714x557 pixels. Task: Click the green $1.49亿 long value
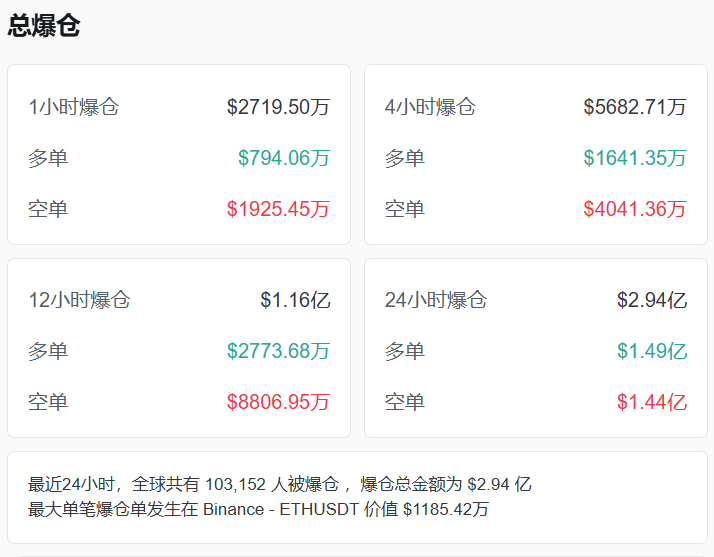pos(652,351)
